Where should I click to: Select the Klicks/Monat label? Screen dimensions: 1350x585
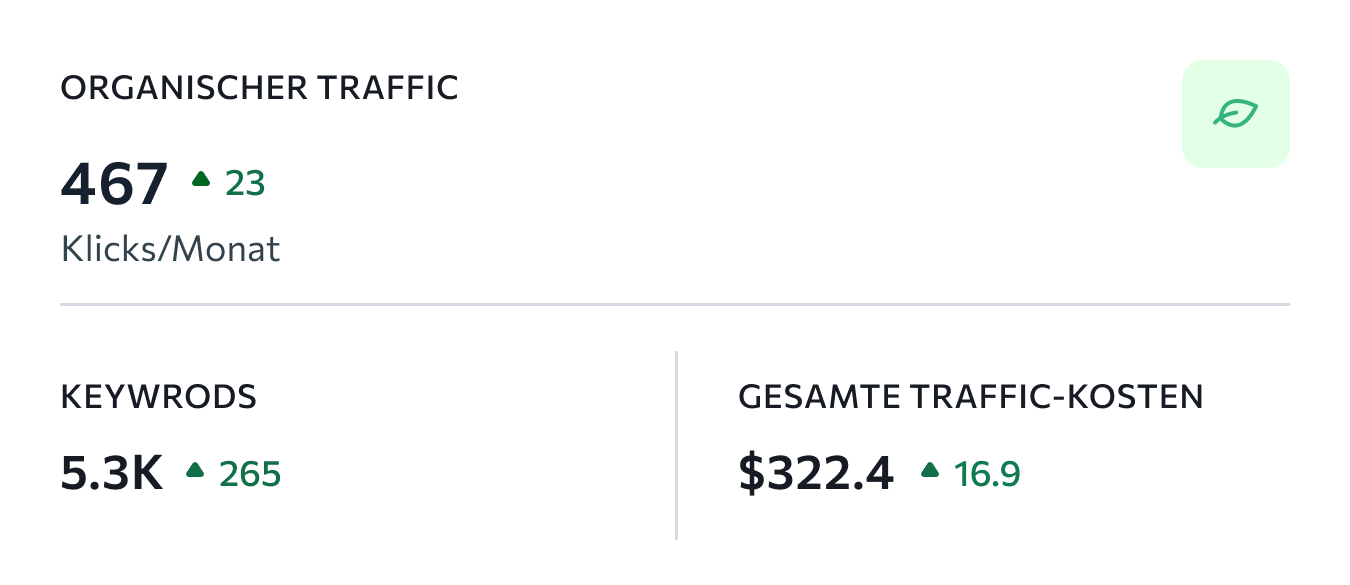171,248
